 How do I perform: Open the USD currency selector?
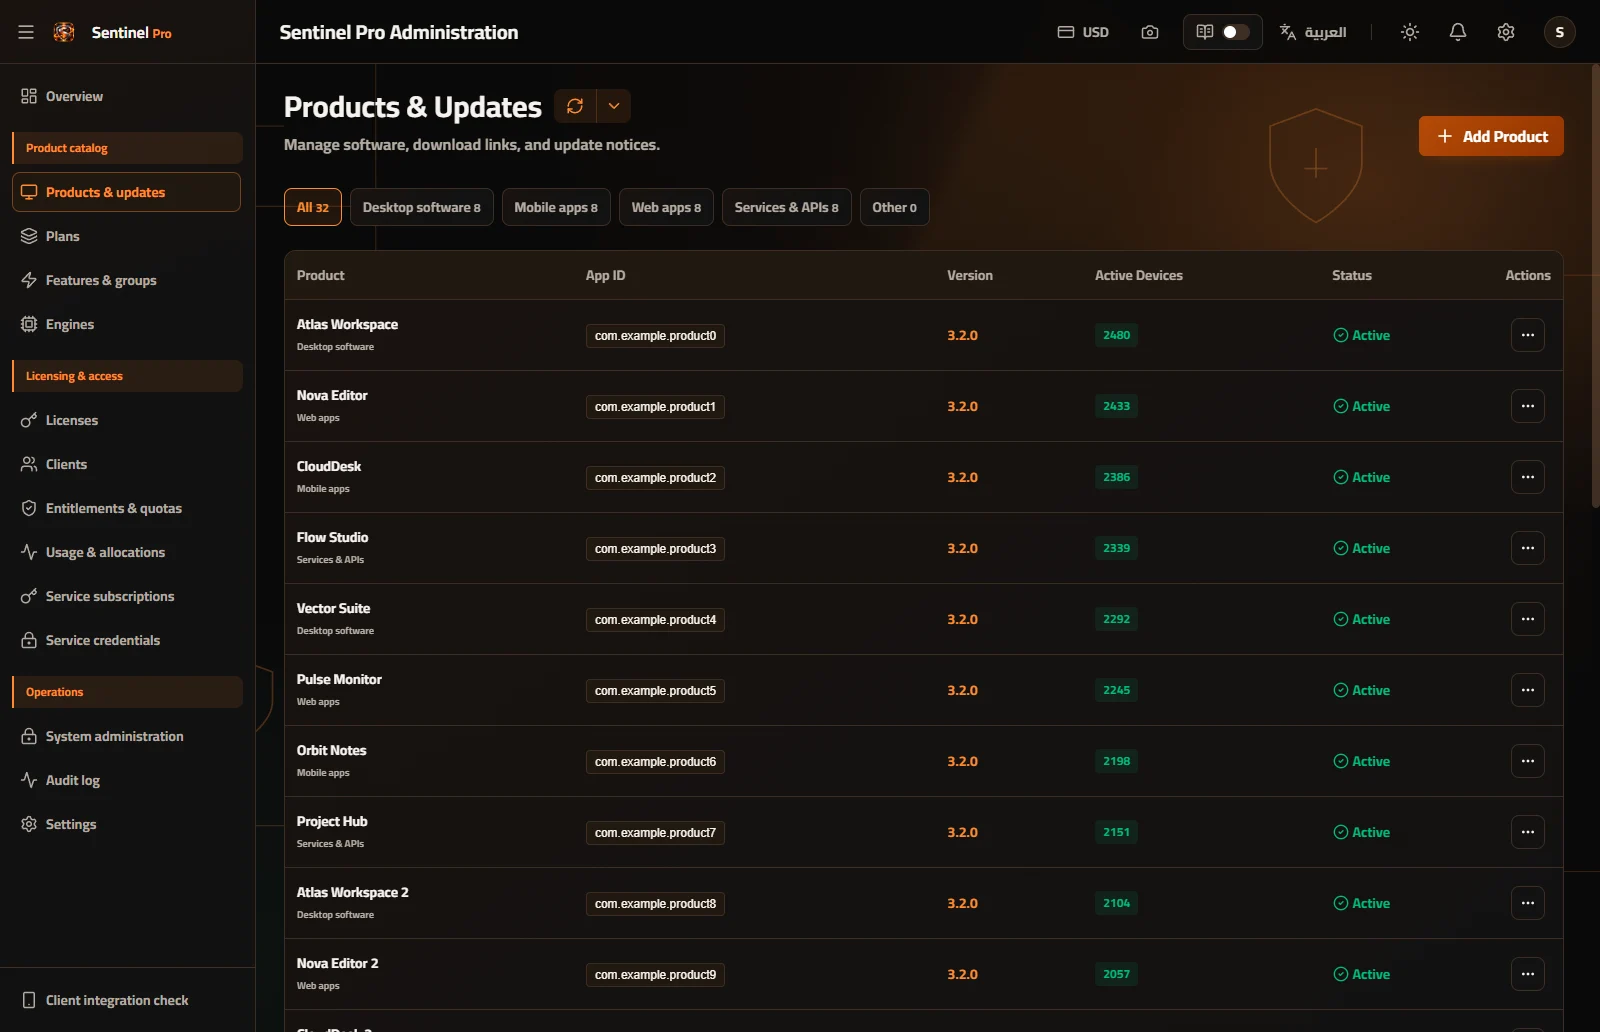1083,32
